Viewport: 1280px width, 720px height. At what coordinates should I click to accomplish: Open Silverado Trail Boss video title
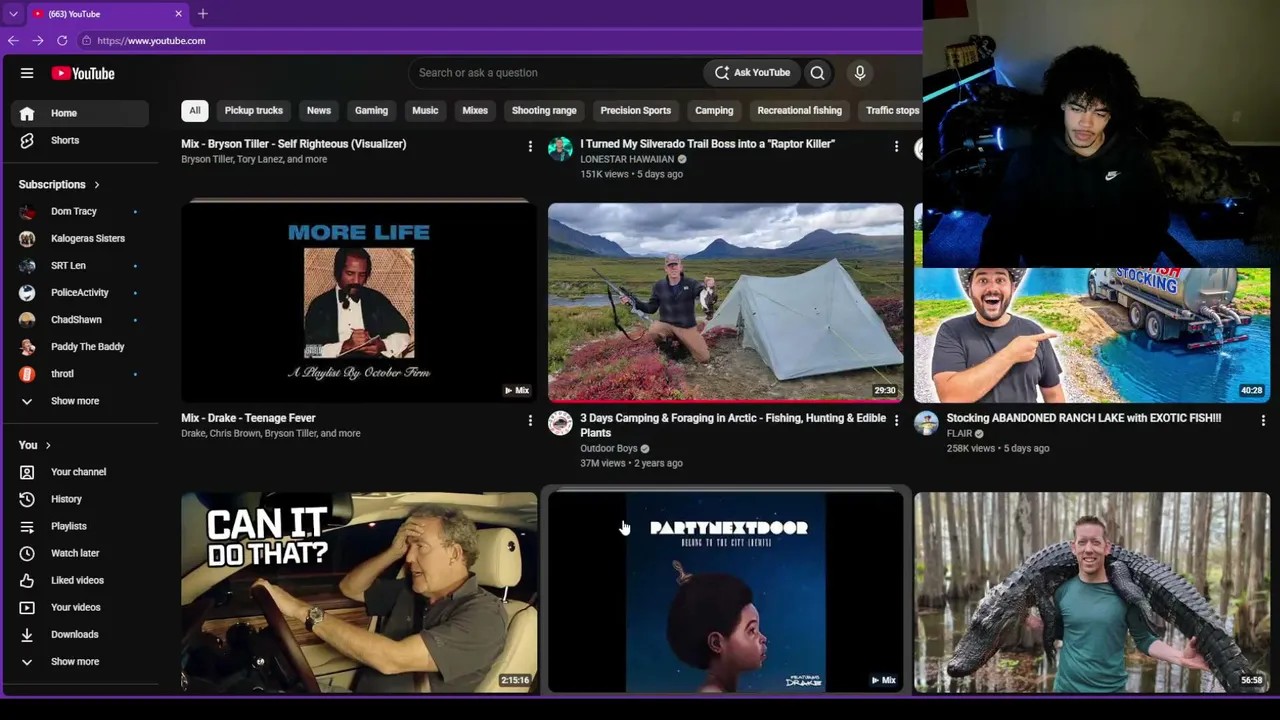click(x=707, y=144)
